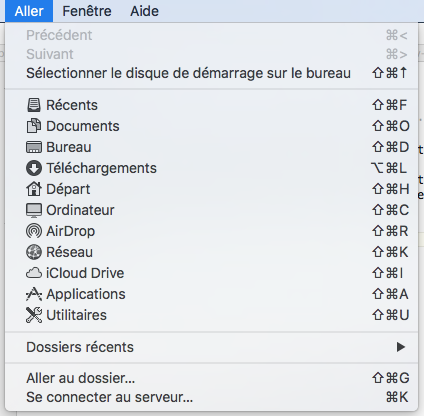Click the ⇧⌘G shortcut beside Aller au dossier

[391, 378]
